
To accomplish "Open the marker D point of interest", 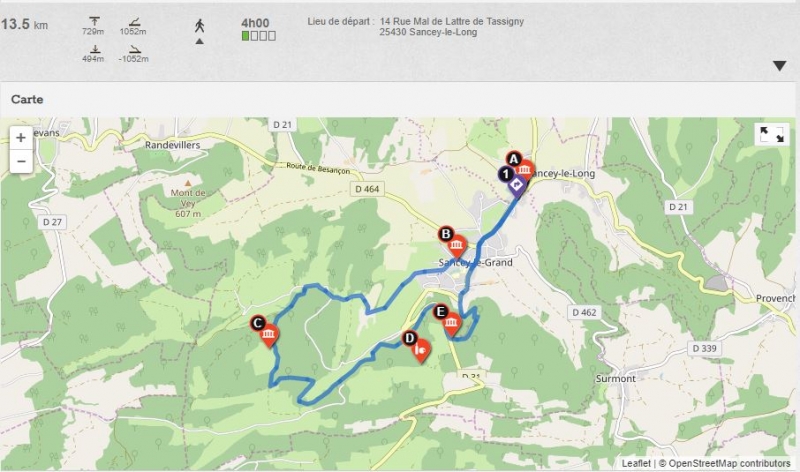I will point(417,347).
